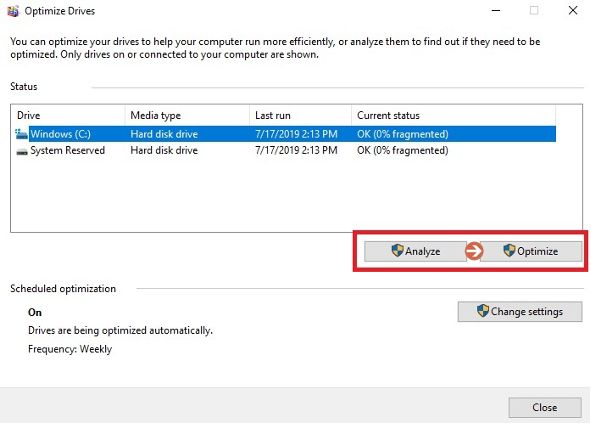
Task: Click the 'Frequency: Weekly' text
Action: pyautogui.click(x=70, y=349)
